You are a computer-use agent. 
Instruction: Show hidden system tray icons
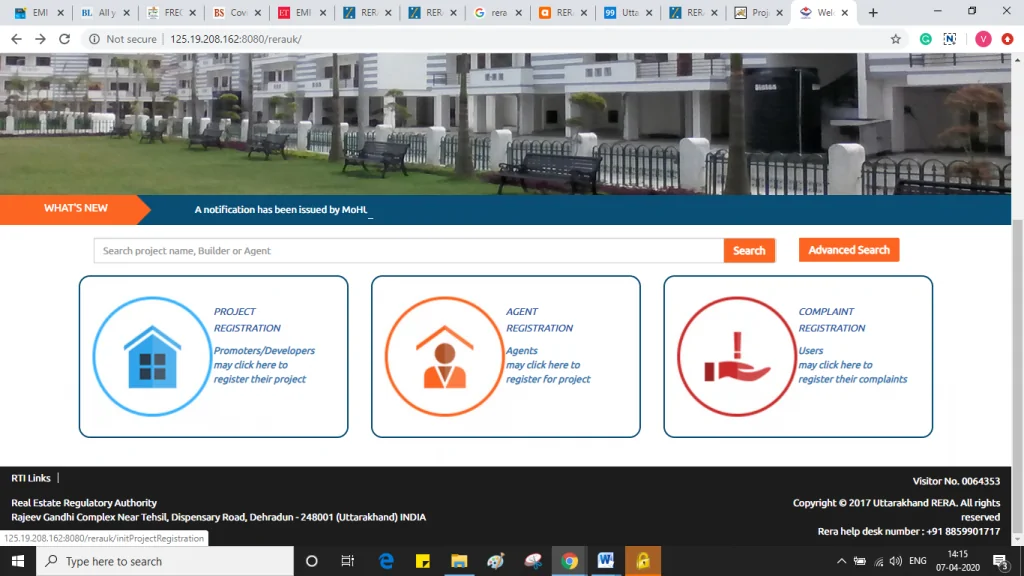(841, 561)
